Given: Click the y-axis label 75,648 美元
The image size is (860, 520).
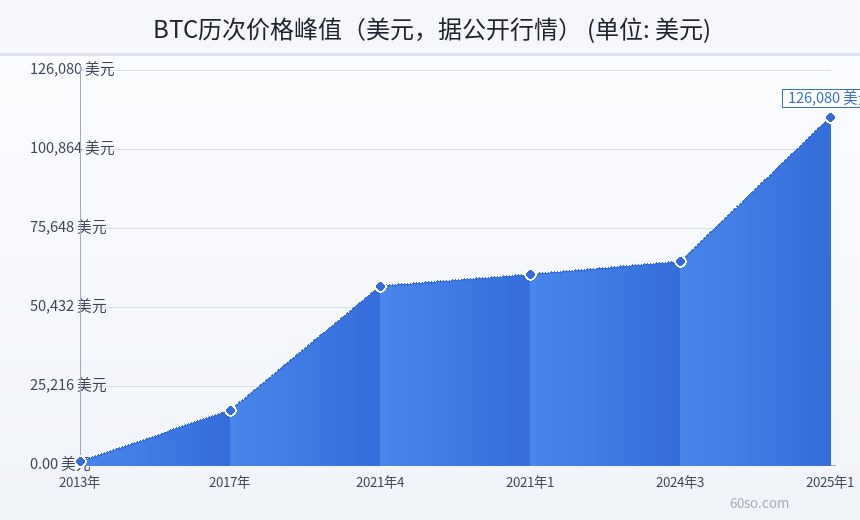Looking at the screenshot, I should pyautogui.click(x=68, y=227).
